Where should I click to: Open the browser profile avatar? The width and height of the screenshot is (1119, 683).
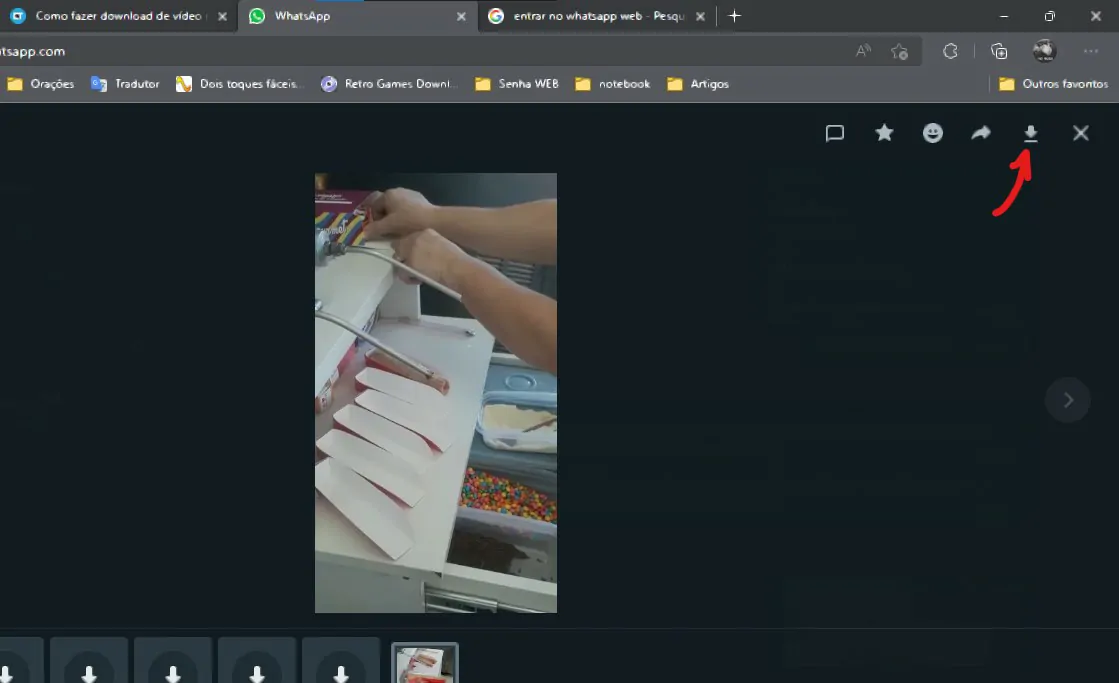pos(1044,51)
